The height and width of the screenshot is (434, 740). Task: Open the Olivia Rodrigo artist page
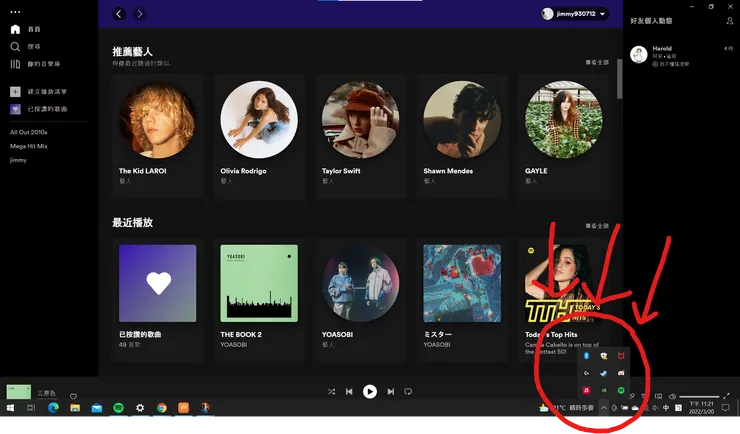point(259,135)
